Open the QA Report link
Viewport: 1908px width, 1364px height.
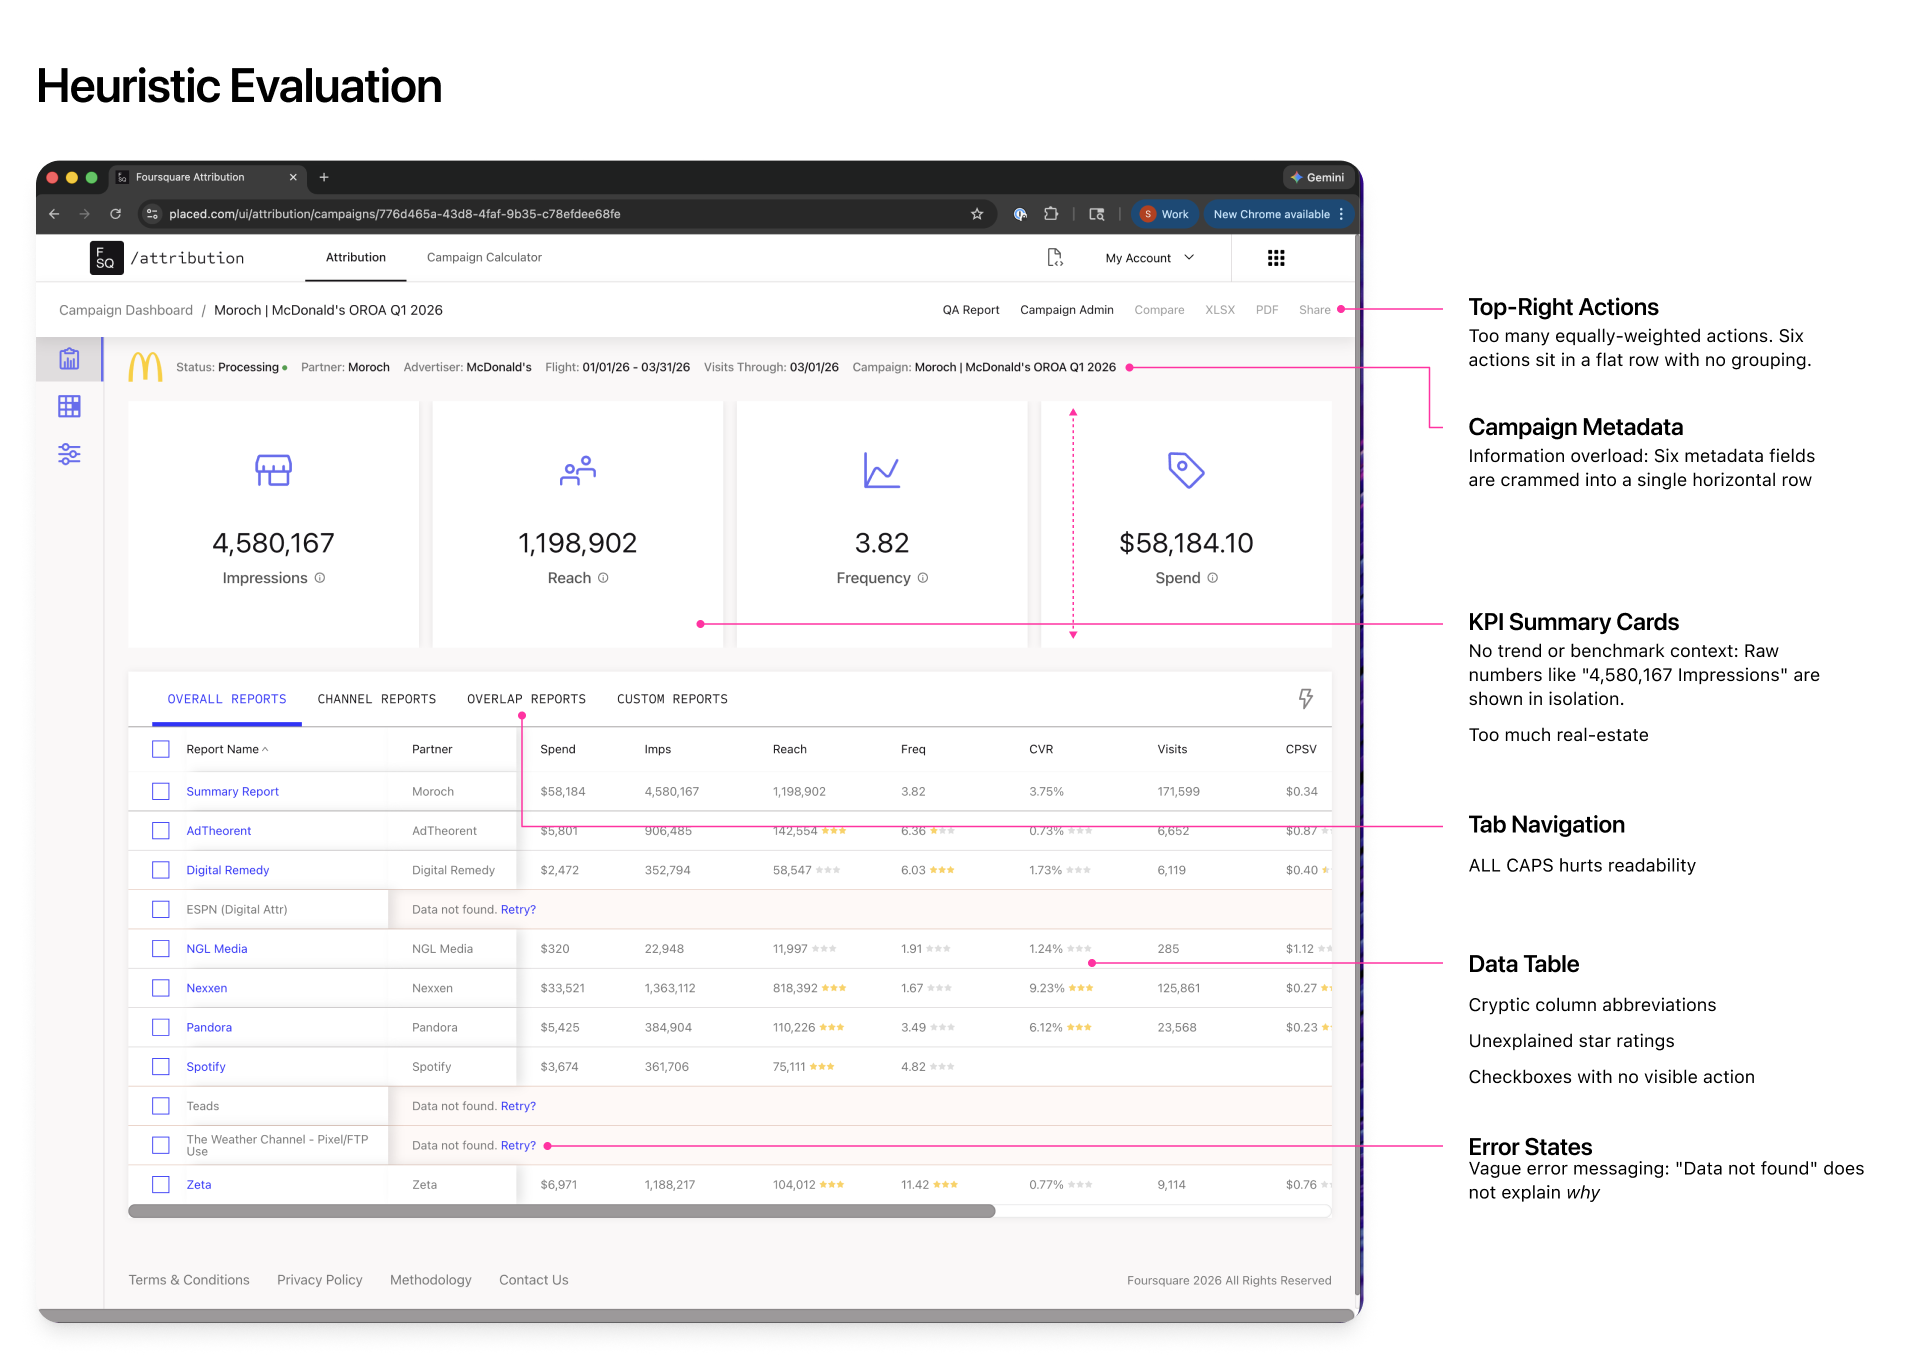(x=970, y=309)
